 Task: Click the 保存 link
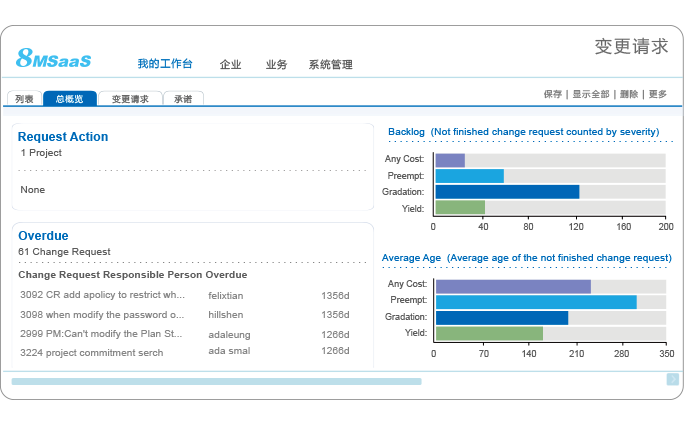[x=553, y=94]
